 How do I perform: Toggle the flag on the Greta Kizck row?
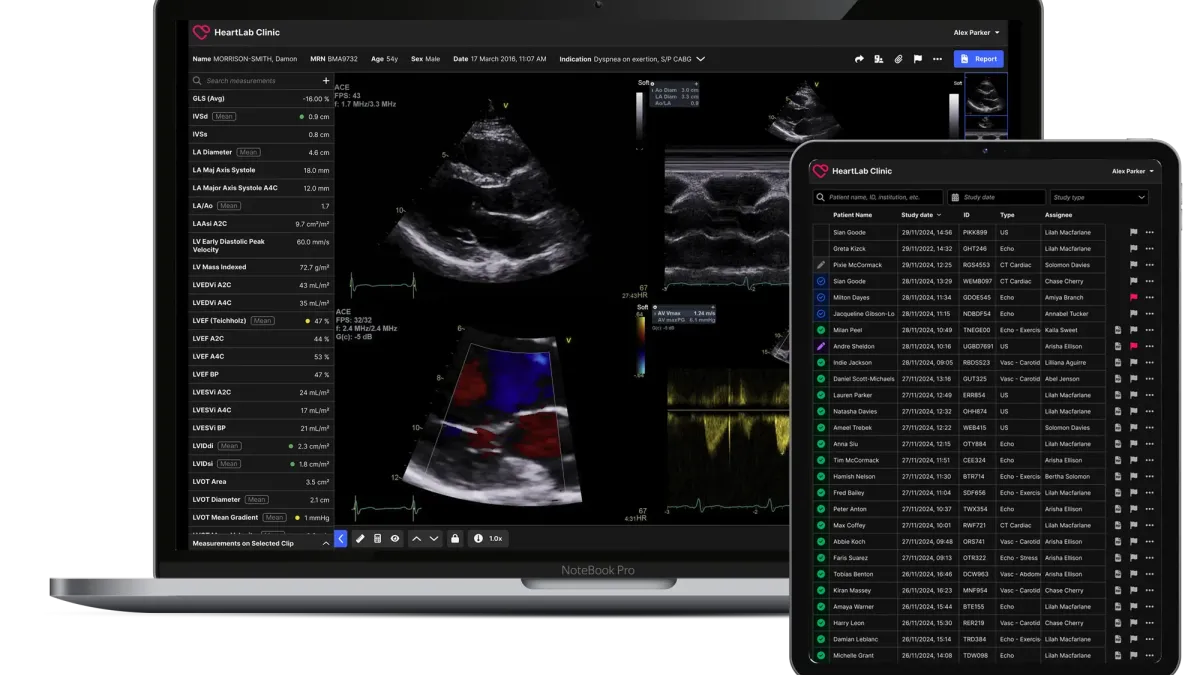1134,249
